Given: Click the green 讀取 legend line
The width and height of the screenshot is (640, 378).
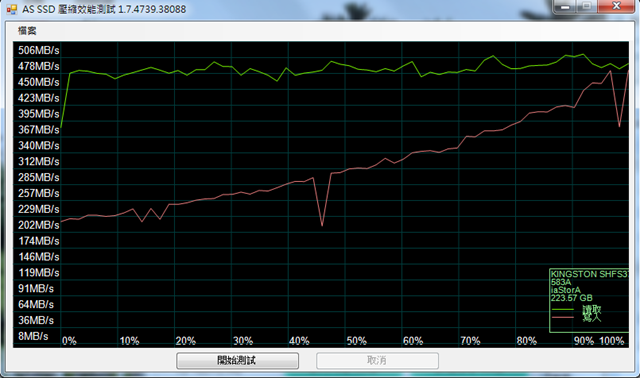Looking at the screenshot, I should point(563,309).
